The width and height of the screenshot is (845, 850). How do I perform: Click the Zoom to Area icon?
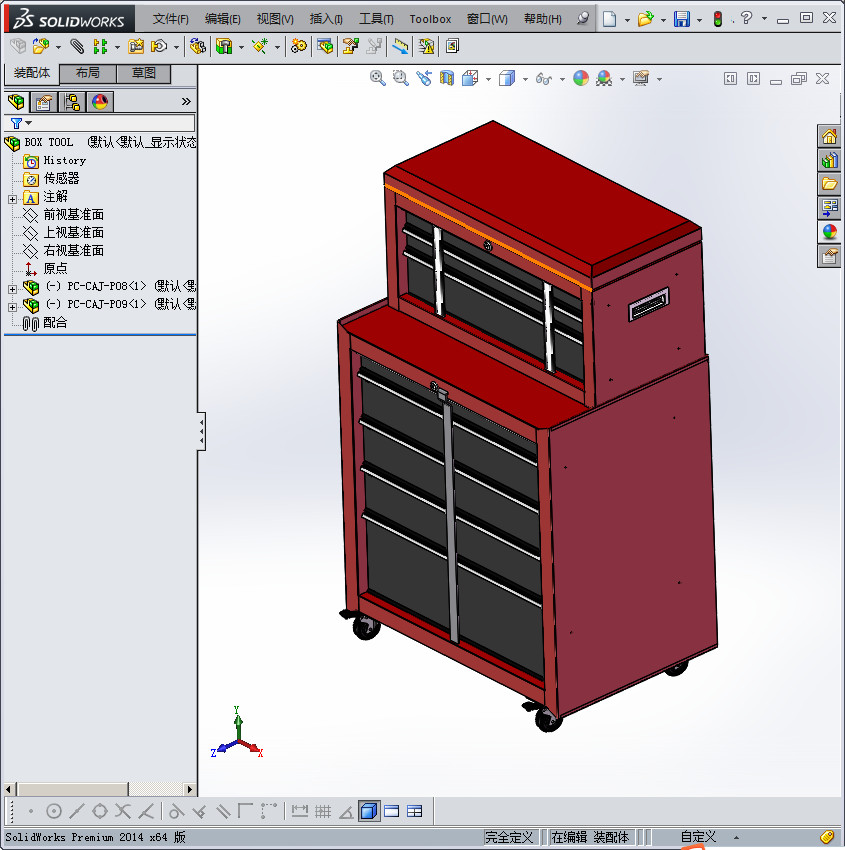pos(401,79)
